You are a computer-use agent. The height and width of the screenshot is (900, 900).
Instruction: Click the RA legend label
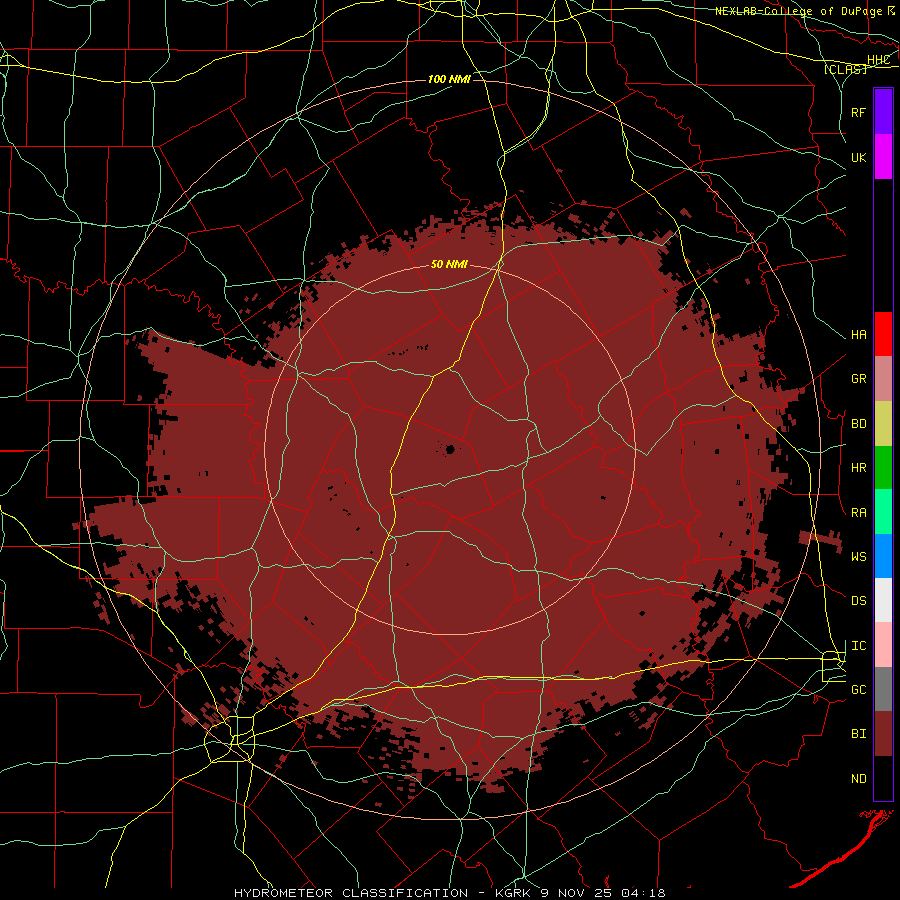point(858,513)
